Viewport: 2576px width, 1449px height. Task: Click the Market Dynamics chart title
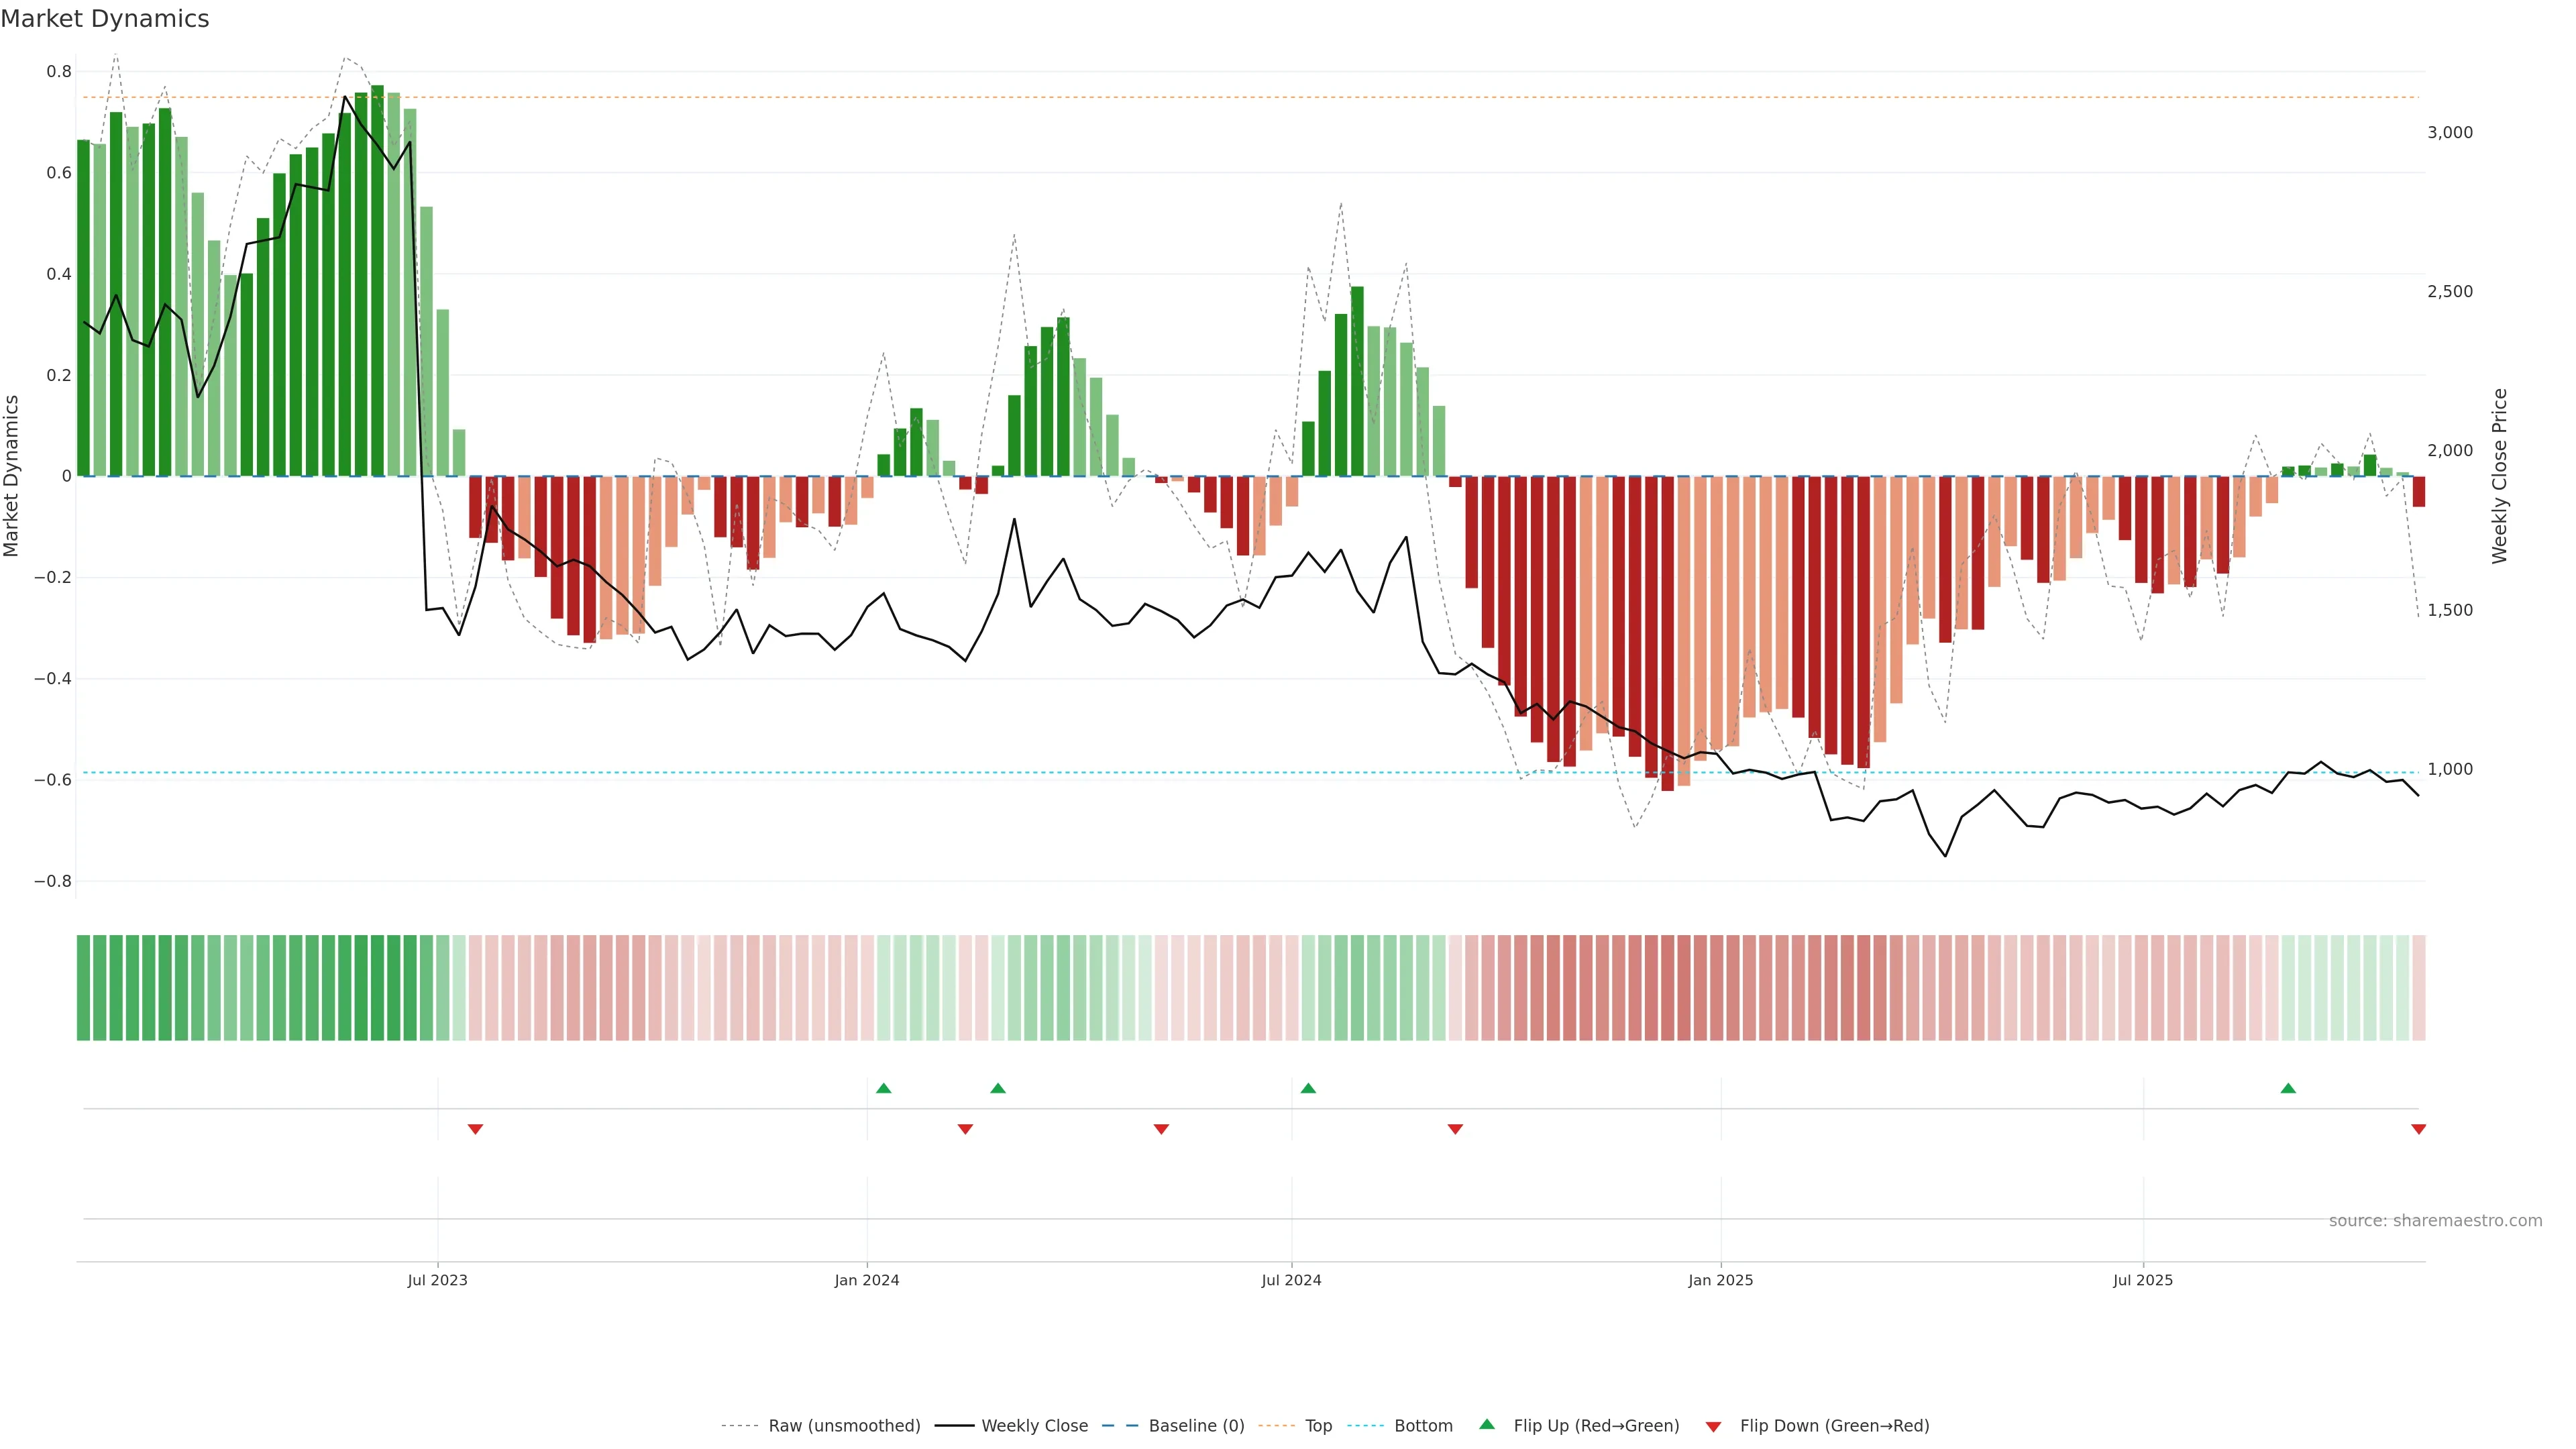[x=105, y=19]
